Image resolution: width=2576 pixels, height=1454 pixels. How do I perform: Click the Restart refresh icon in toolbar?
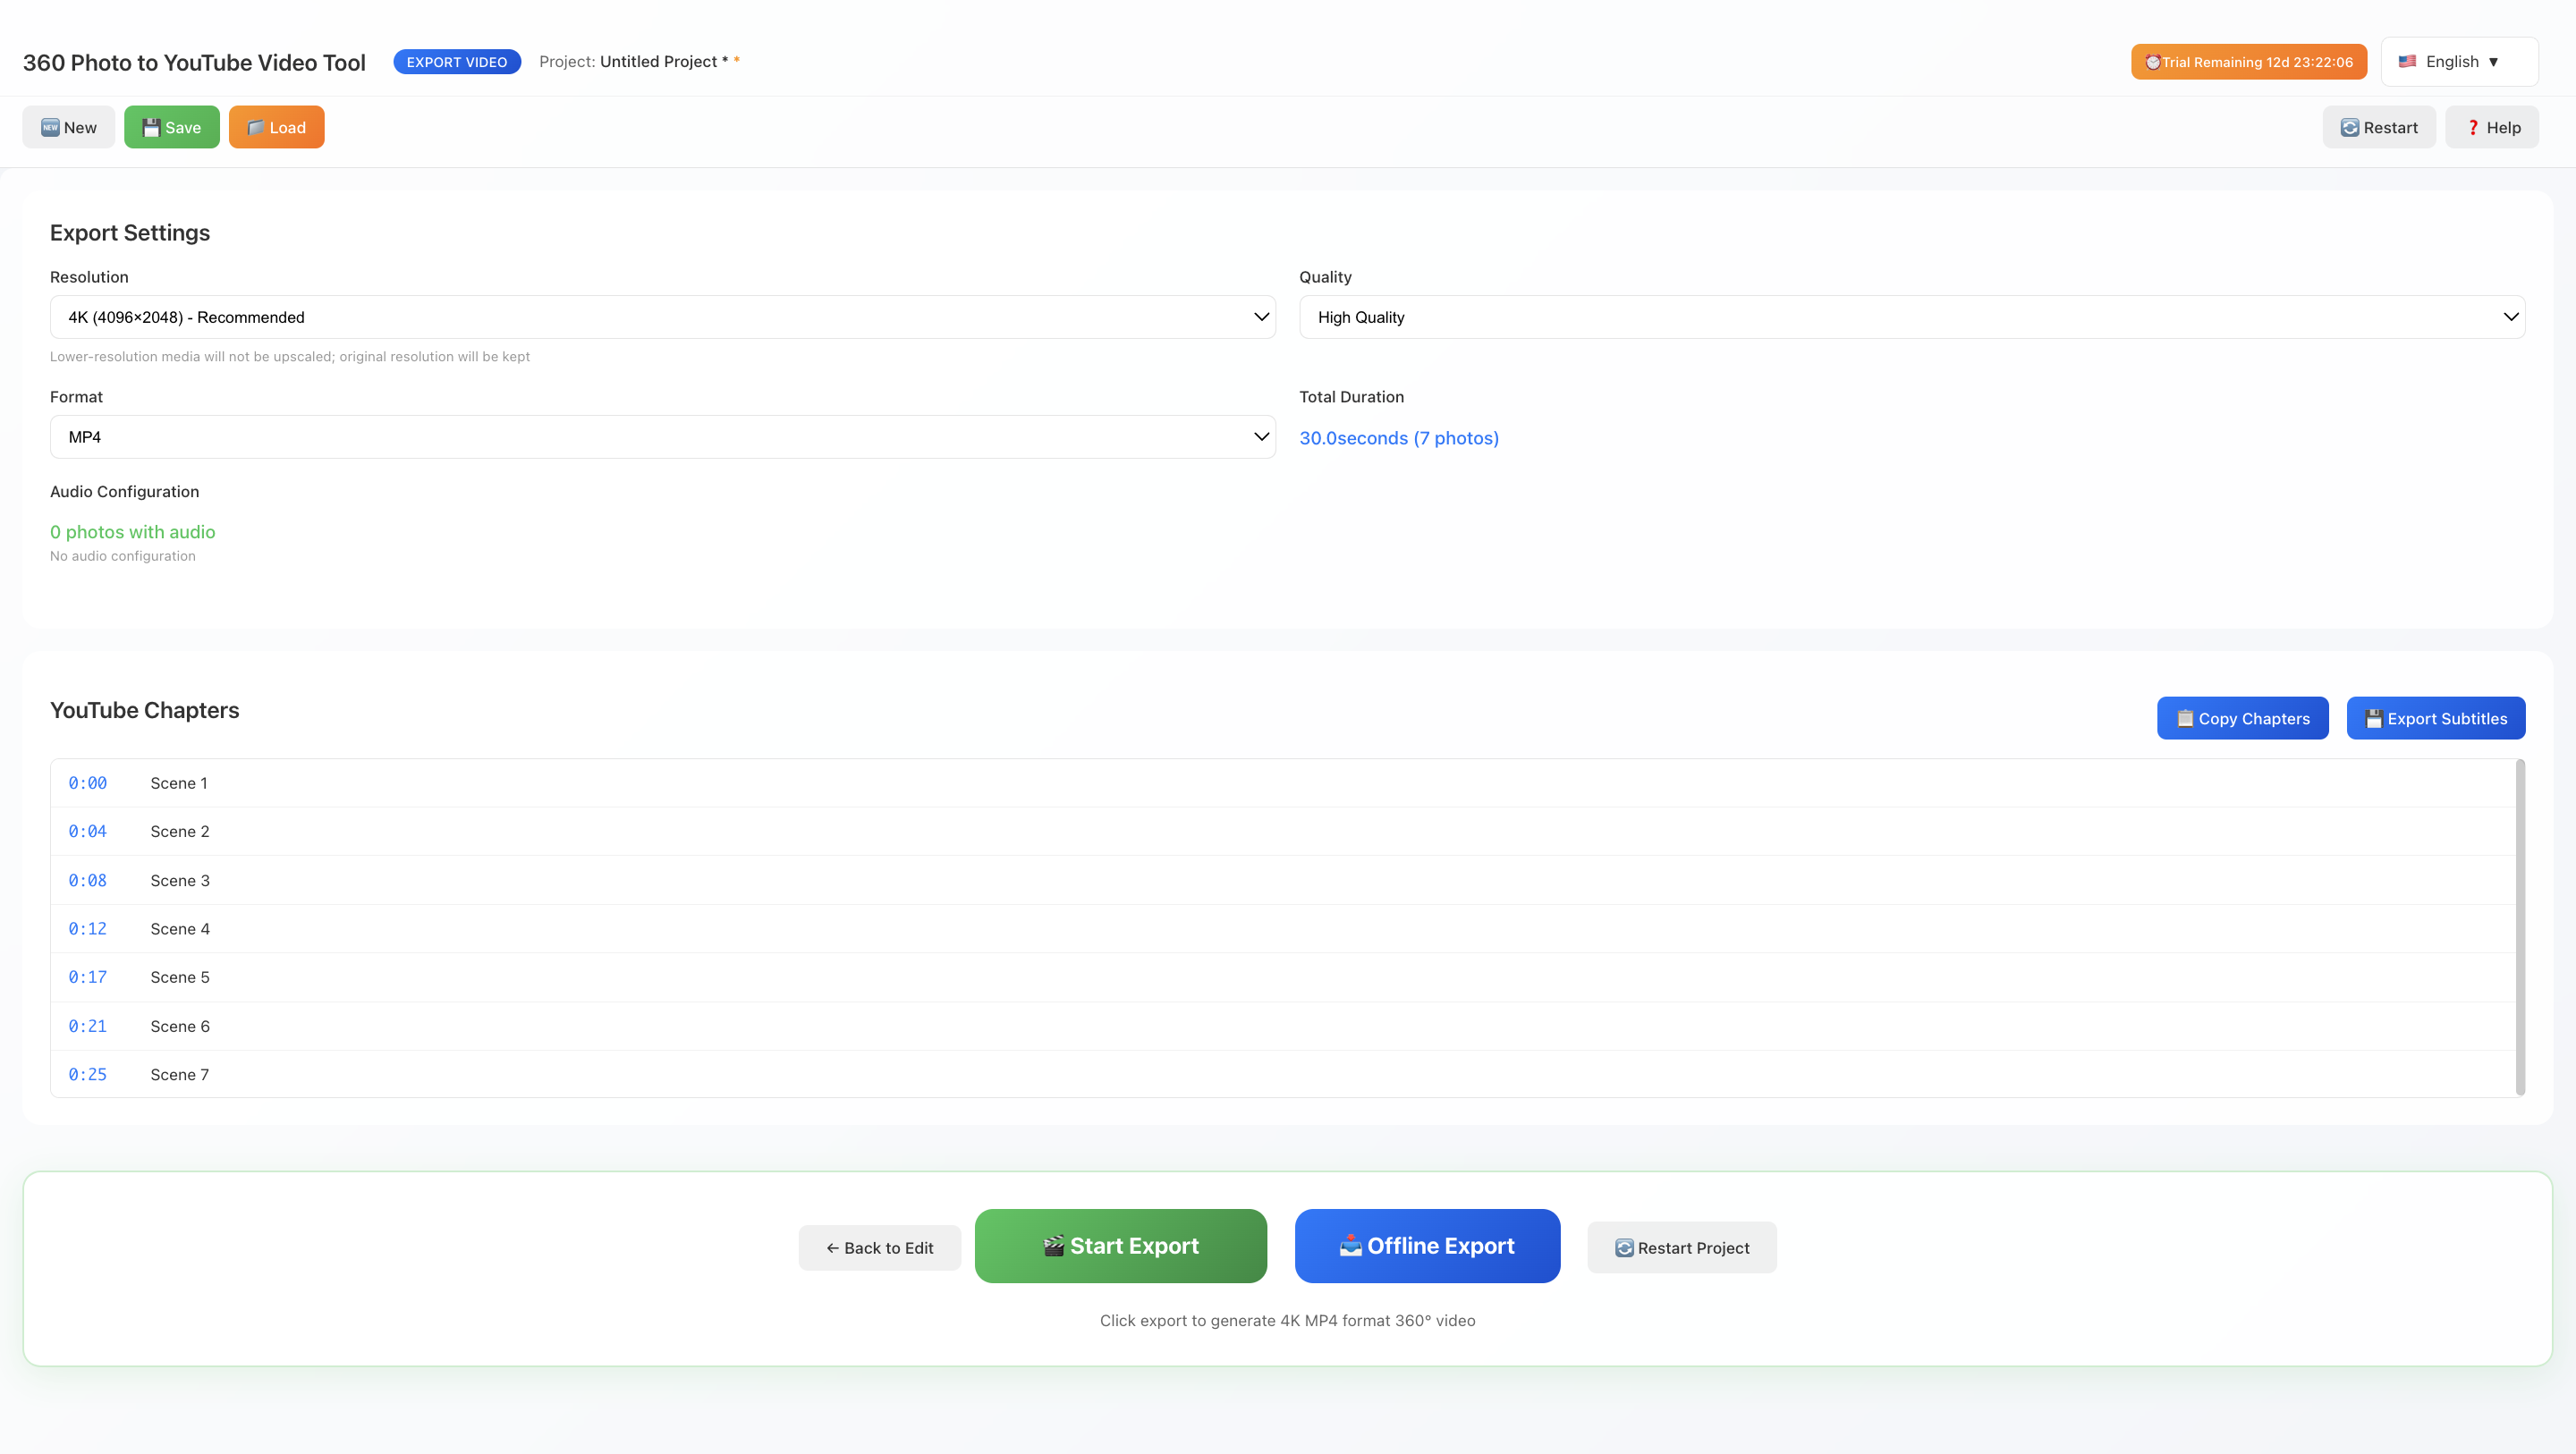(2350, 127)
